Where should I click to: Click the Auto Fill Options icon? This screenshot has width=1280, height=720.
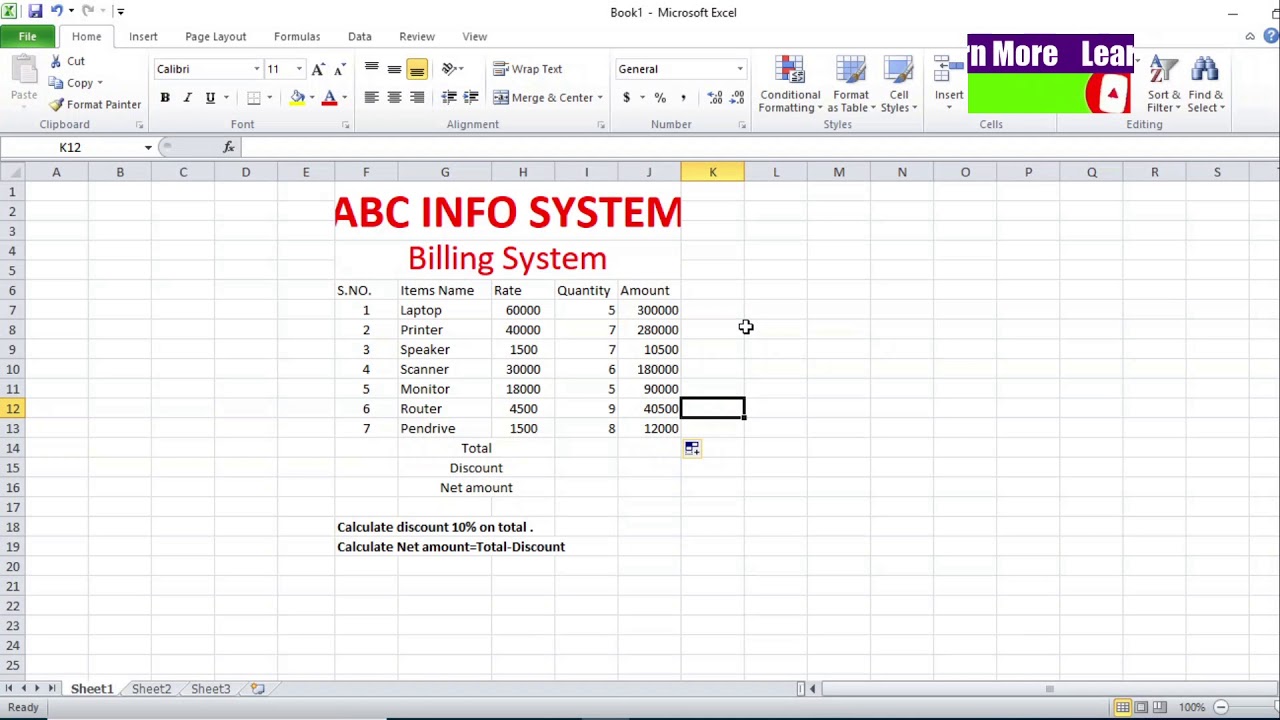click(x=692, y=449)
